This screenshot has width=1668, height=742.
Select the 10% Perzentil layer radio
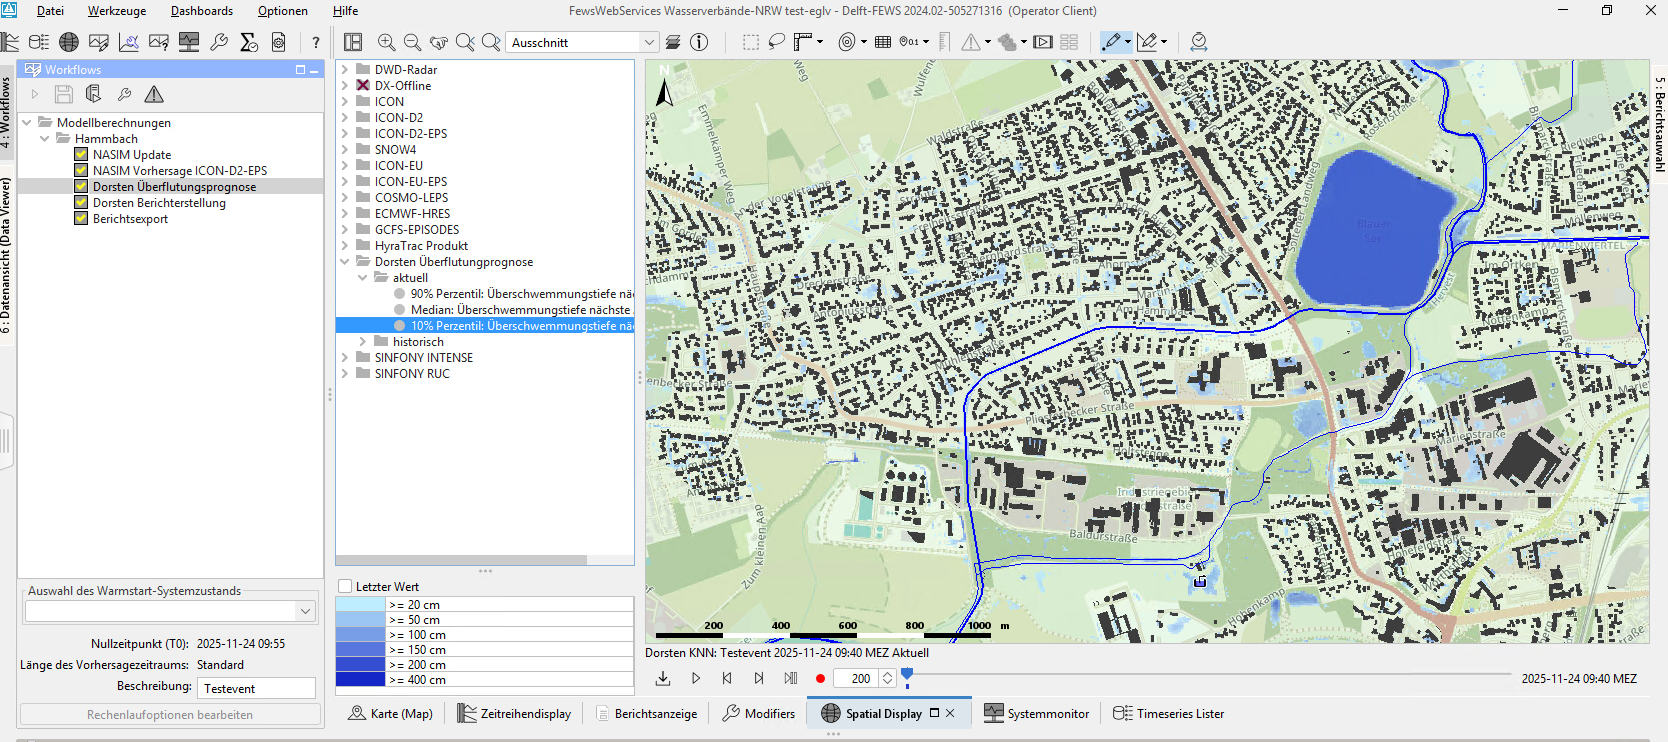click(x=400, y=326)
